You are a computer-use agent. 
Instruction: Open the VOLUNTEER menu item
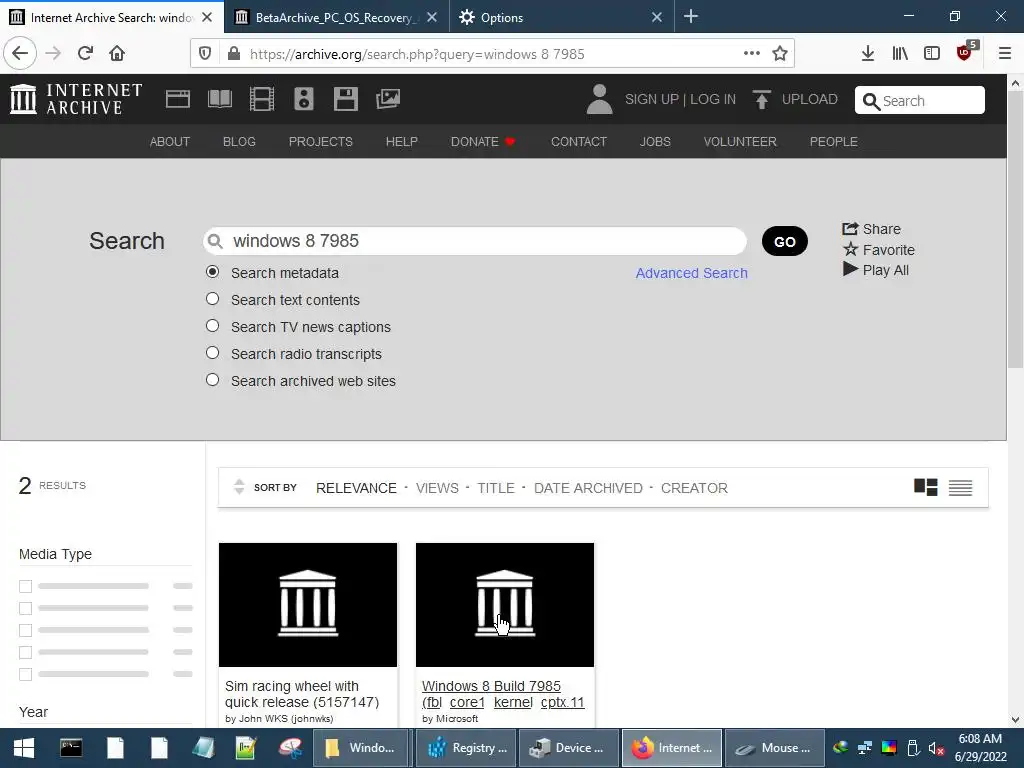tap(740, 142)
